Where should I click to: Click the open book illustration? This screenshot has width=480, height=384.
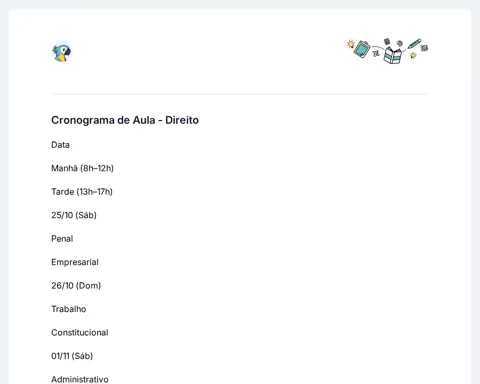392,55
